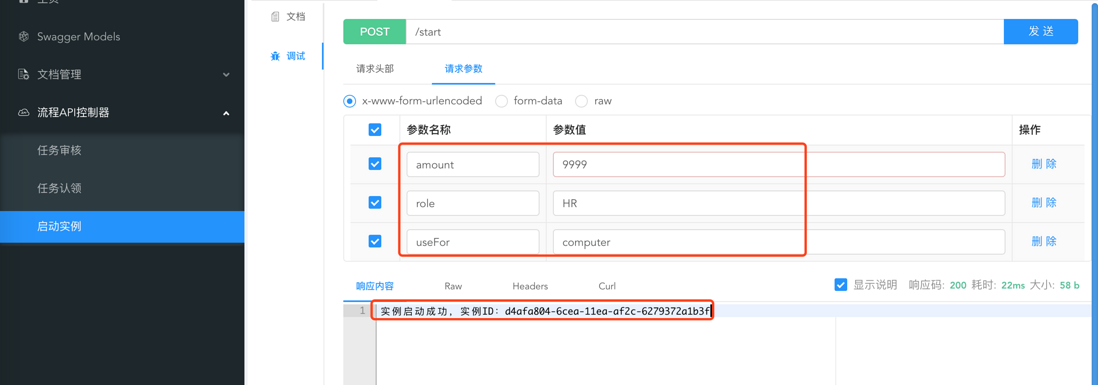Click the 调试 bug icon
This screenshot has width=1098, height=385.
pos(275,56)
